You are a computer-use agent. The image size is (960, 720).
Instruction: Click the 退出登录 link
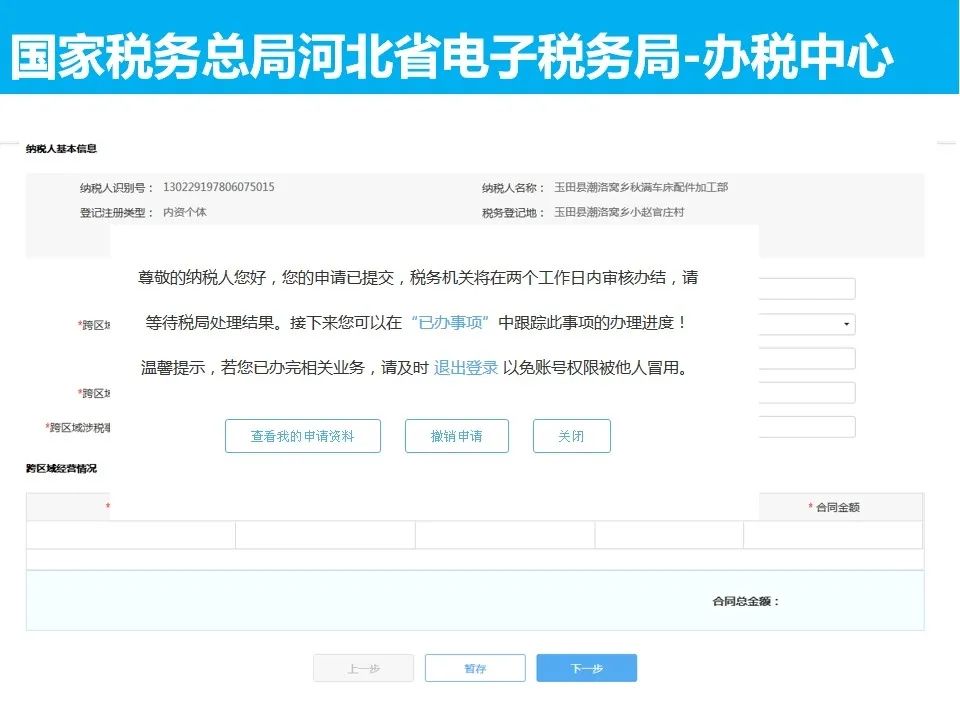[466, 367]
